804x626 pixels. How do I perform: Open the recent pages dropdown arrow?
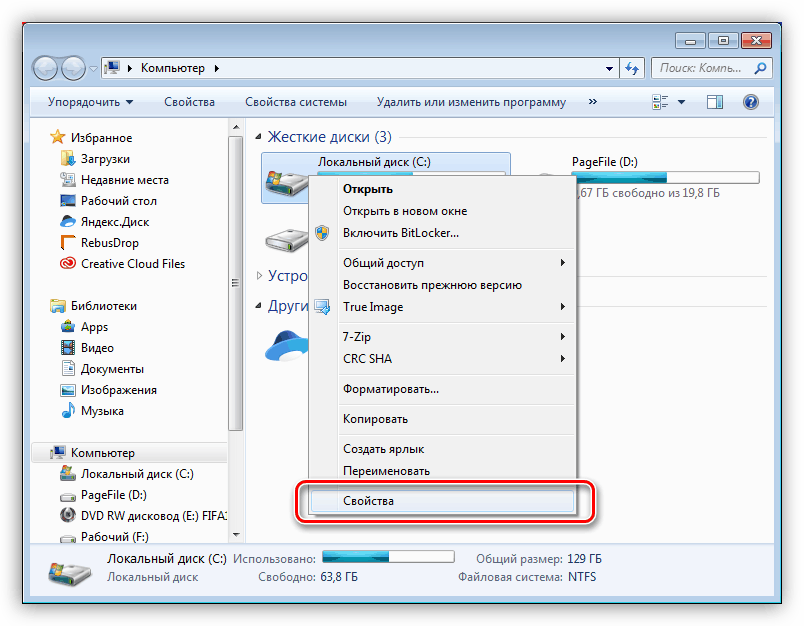point(93,68)
